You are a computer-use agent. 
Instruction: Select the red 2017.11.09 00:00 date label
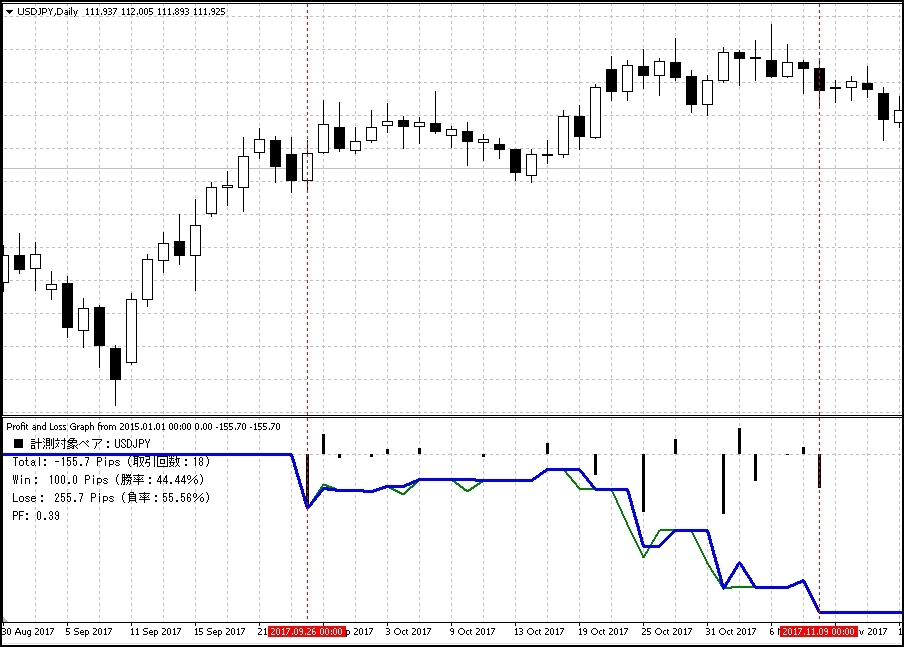(818, 631)
